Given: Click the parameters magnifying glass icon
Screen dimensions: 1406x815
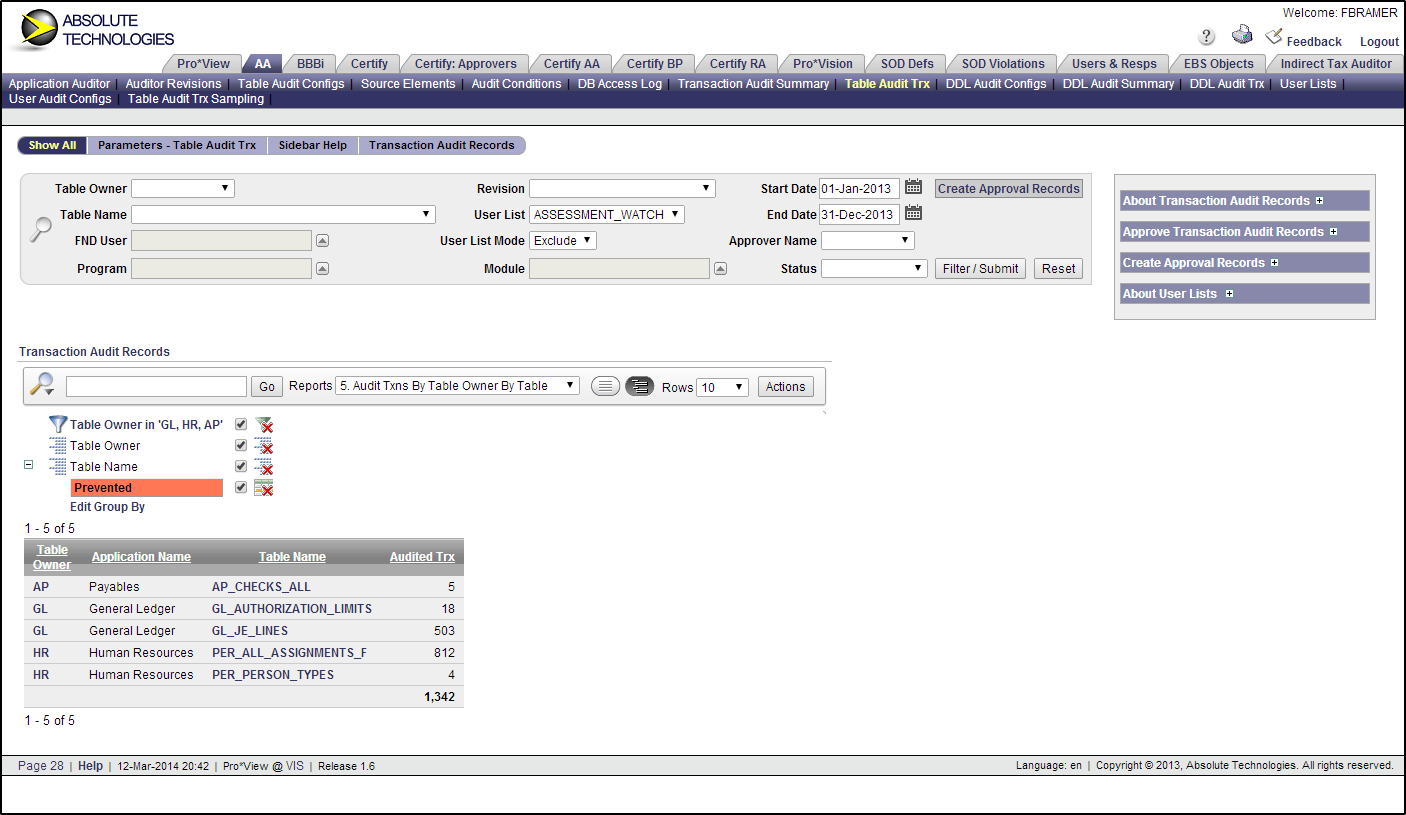Looking at the screenshot, I should pyautogui.click(x=41, y=229).
